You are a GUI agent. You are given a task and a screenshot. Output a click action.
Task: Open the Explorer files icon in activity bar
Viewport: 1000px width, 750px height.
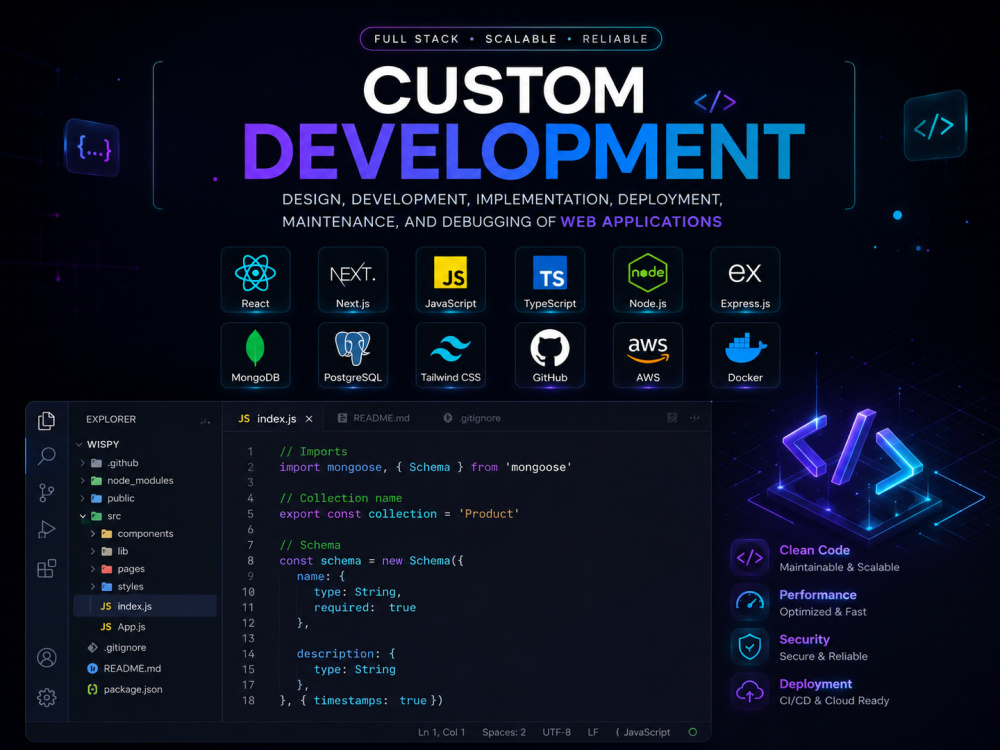pyautogui.click(x=47, y=421)
